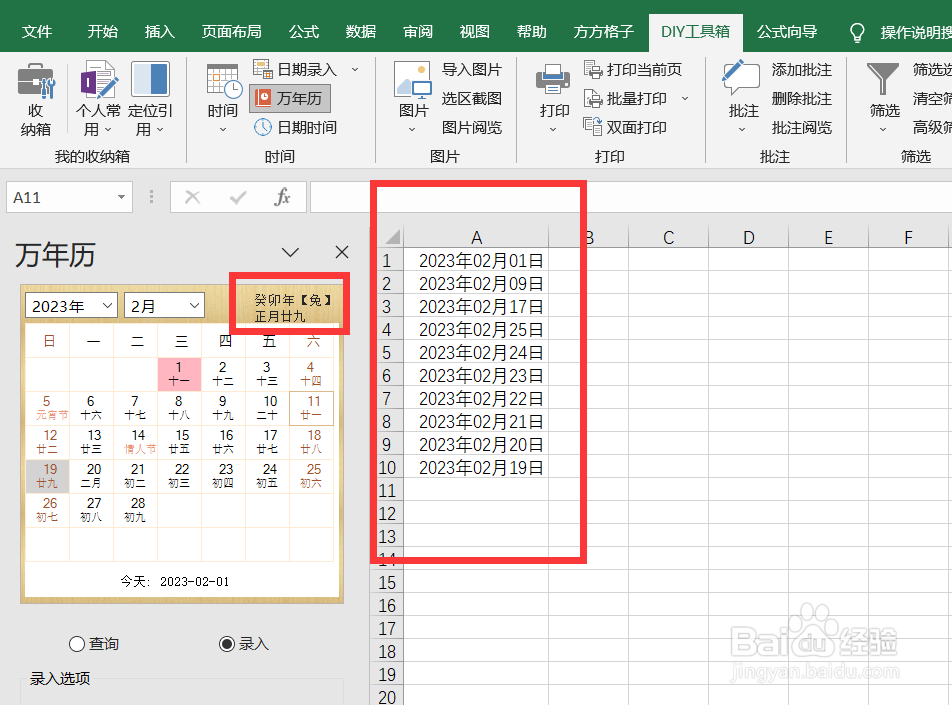Pick calendar date 19 廿九
952x705 pixels.
tap(48, 475)
